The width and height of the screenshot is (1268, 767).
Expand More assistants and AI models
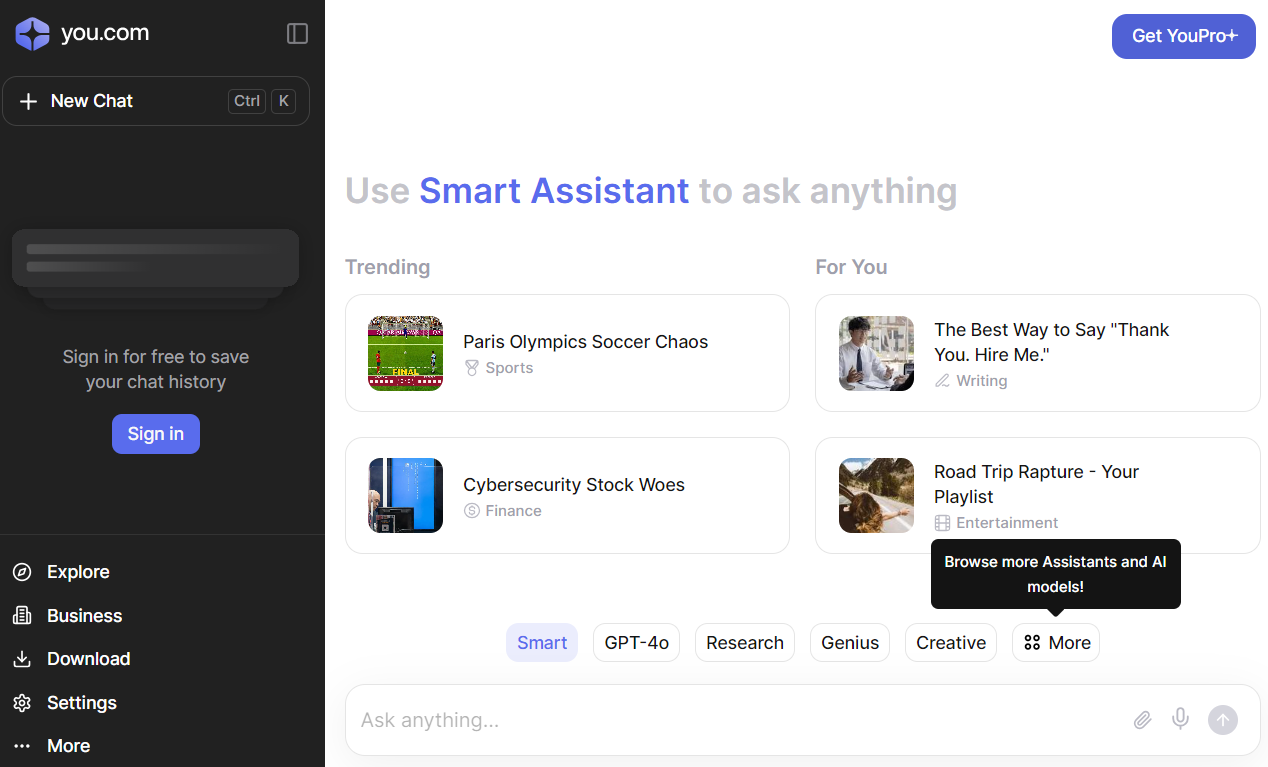[1056, 643]
